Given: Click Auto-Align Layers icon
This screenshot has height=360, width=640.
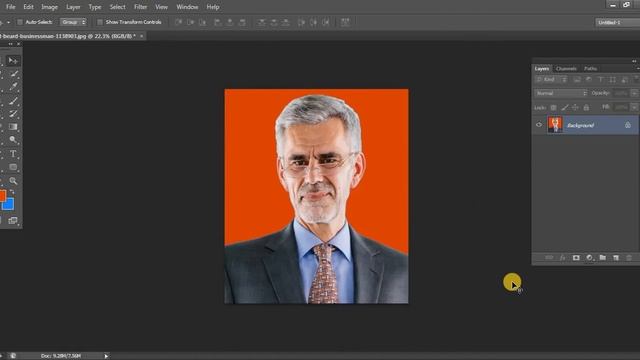Looking at the screenshot, I should (x=345, y=22).
